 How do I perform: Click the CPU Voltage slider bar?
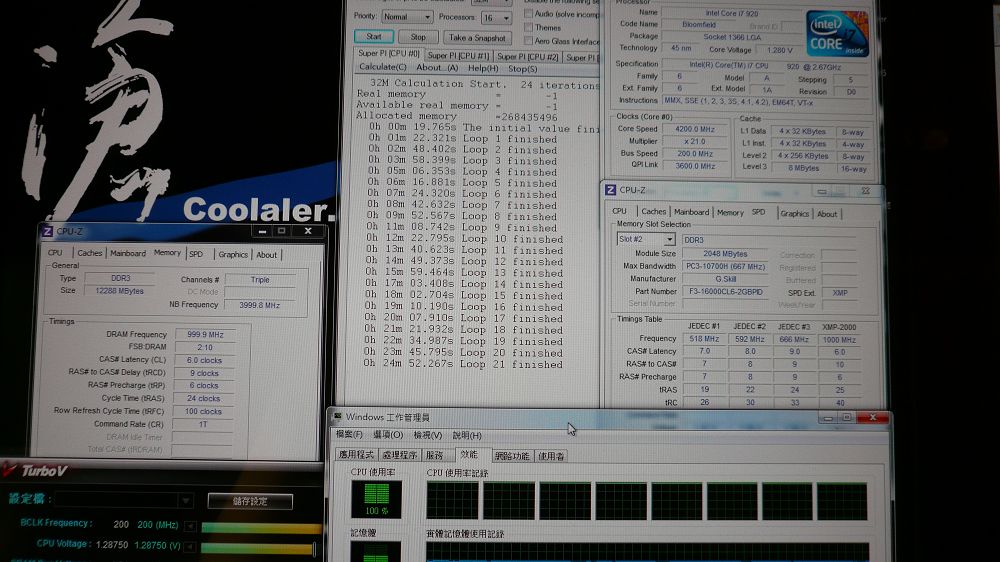click(x=258, y=548)
